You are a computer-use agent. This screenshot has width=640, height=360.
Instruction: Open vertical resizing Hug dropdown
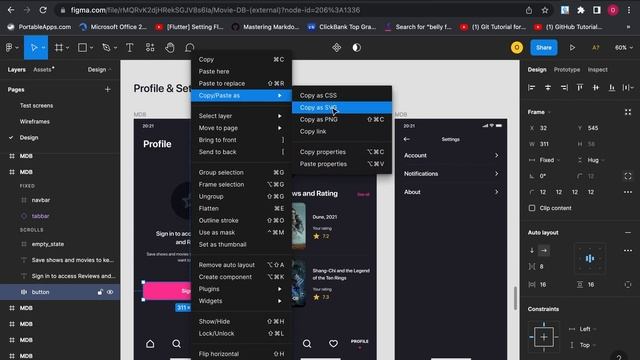tap(596, 160)
